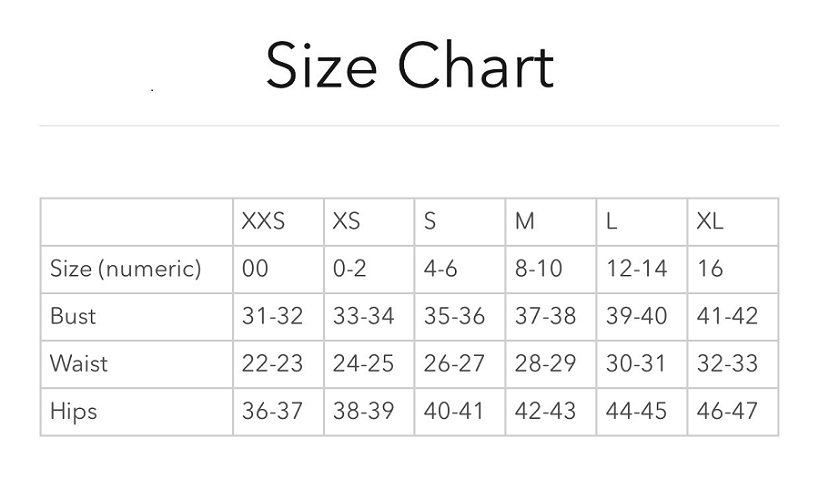Select the 36-37 hips cell
The height and width of the screenshot is (500, 819).
[272, 411]
